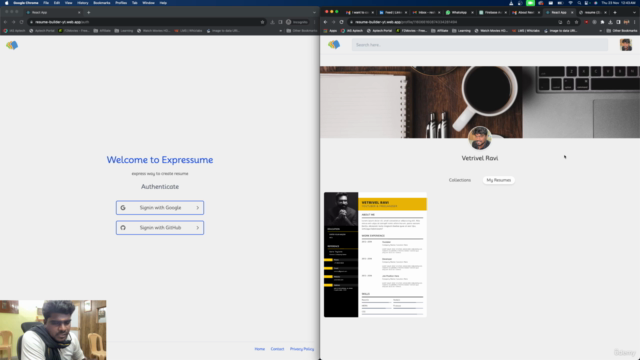Open a new tab in the right window
This screenshot has height=360, width=640.
coord(615,13)
